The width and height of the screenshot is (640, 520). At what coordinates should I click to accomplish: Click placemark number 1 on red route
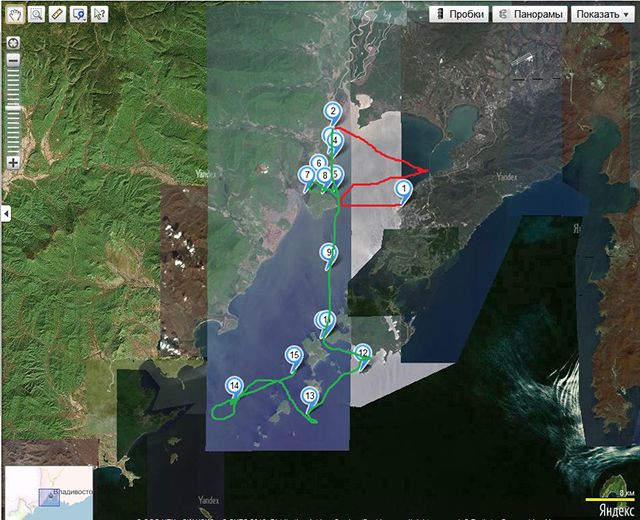[x=403, y=189]
